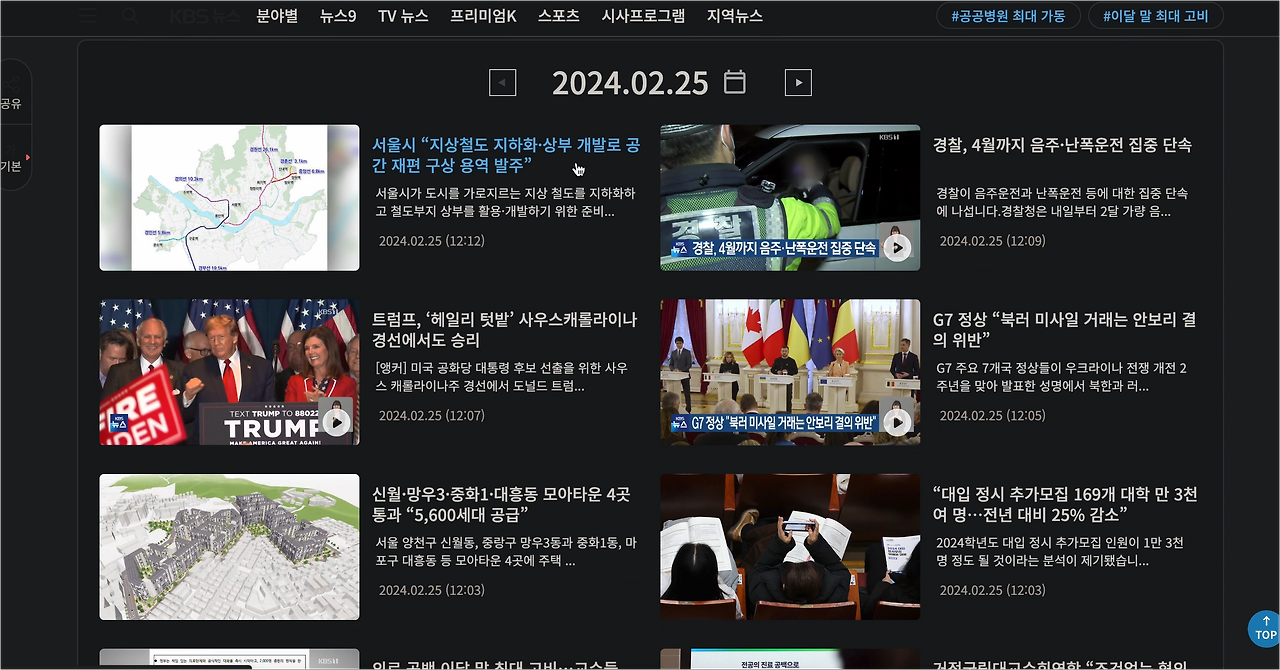Click the search magnifier icon
Image resolution: width=1280 pixels, height=670 pixels.
(x=130, y=16)
